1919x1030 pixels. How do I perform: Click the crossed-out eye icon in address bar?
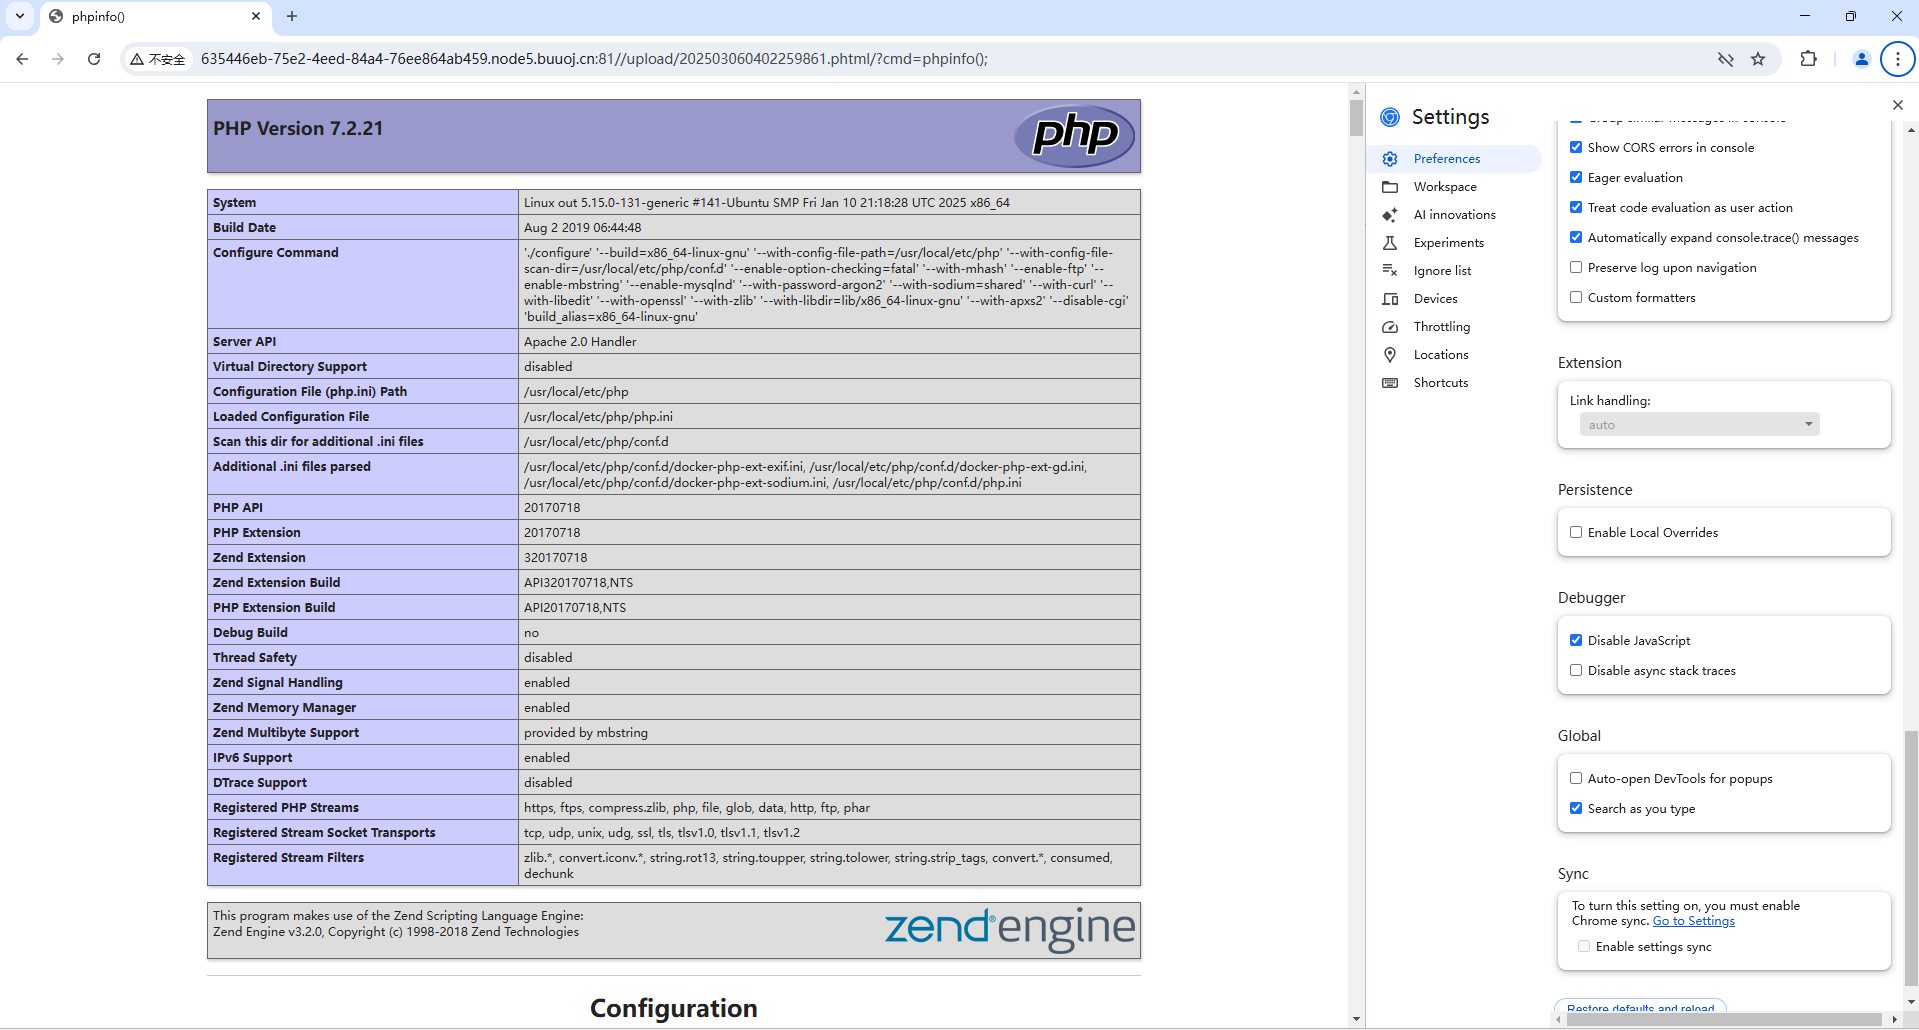click(1725, 59)
